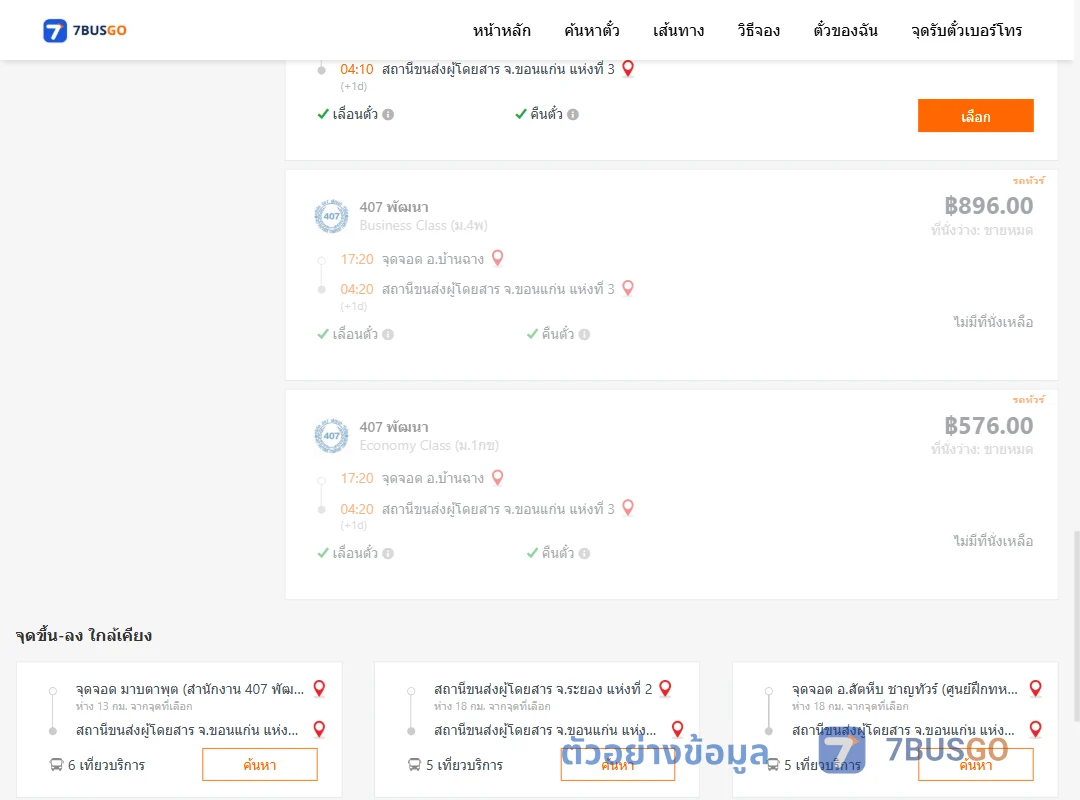The height and width of the screenshot is (800, 1080).
Task: Click the 407 logo on Economy Class card
Action: 331,435
